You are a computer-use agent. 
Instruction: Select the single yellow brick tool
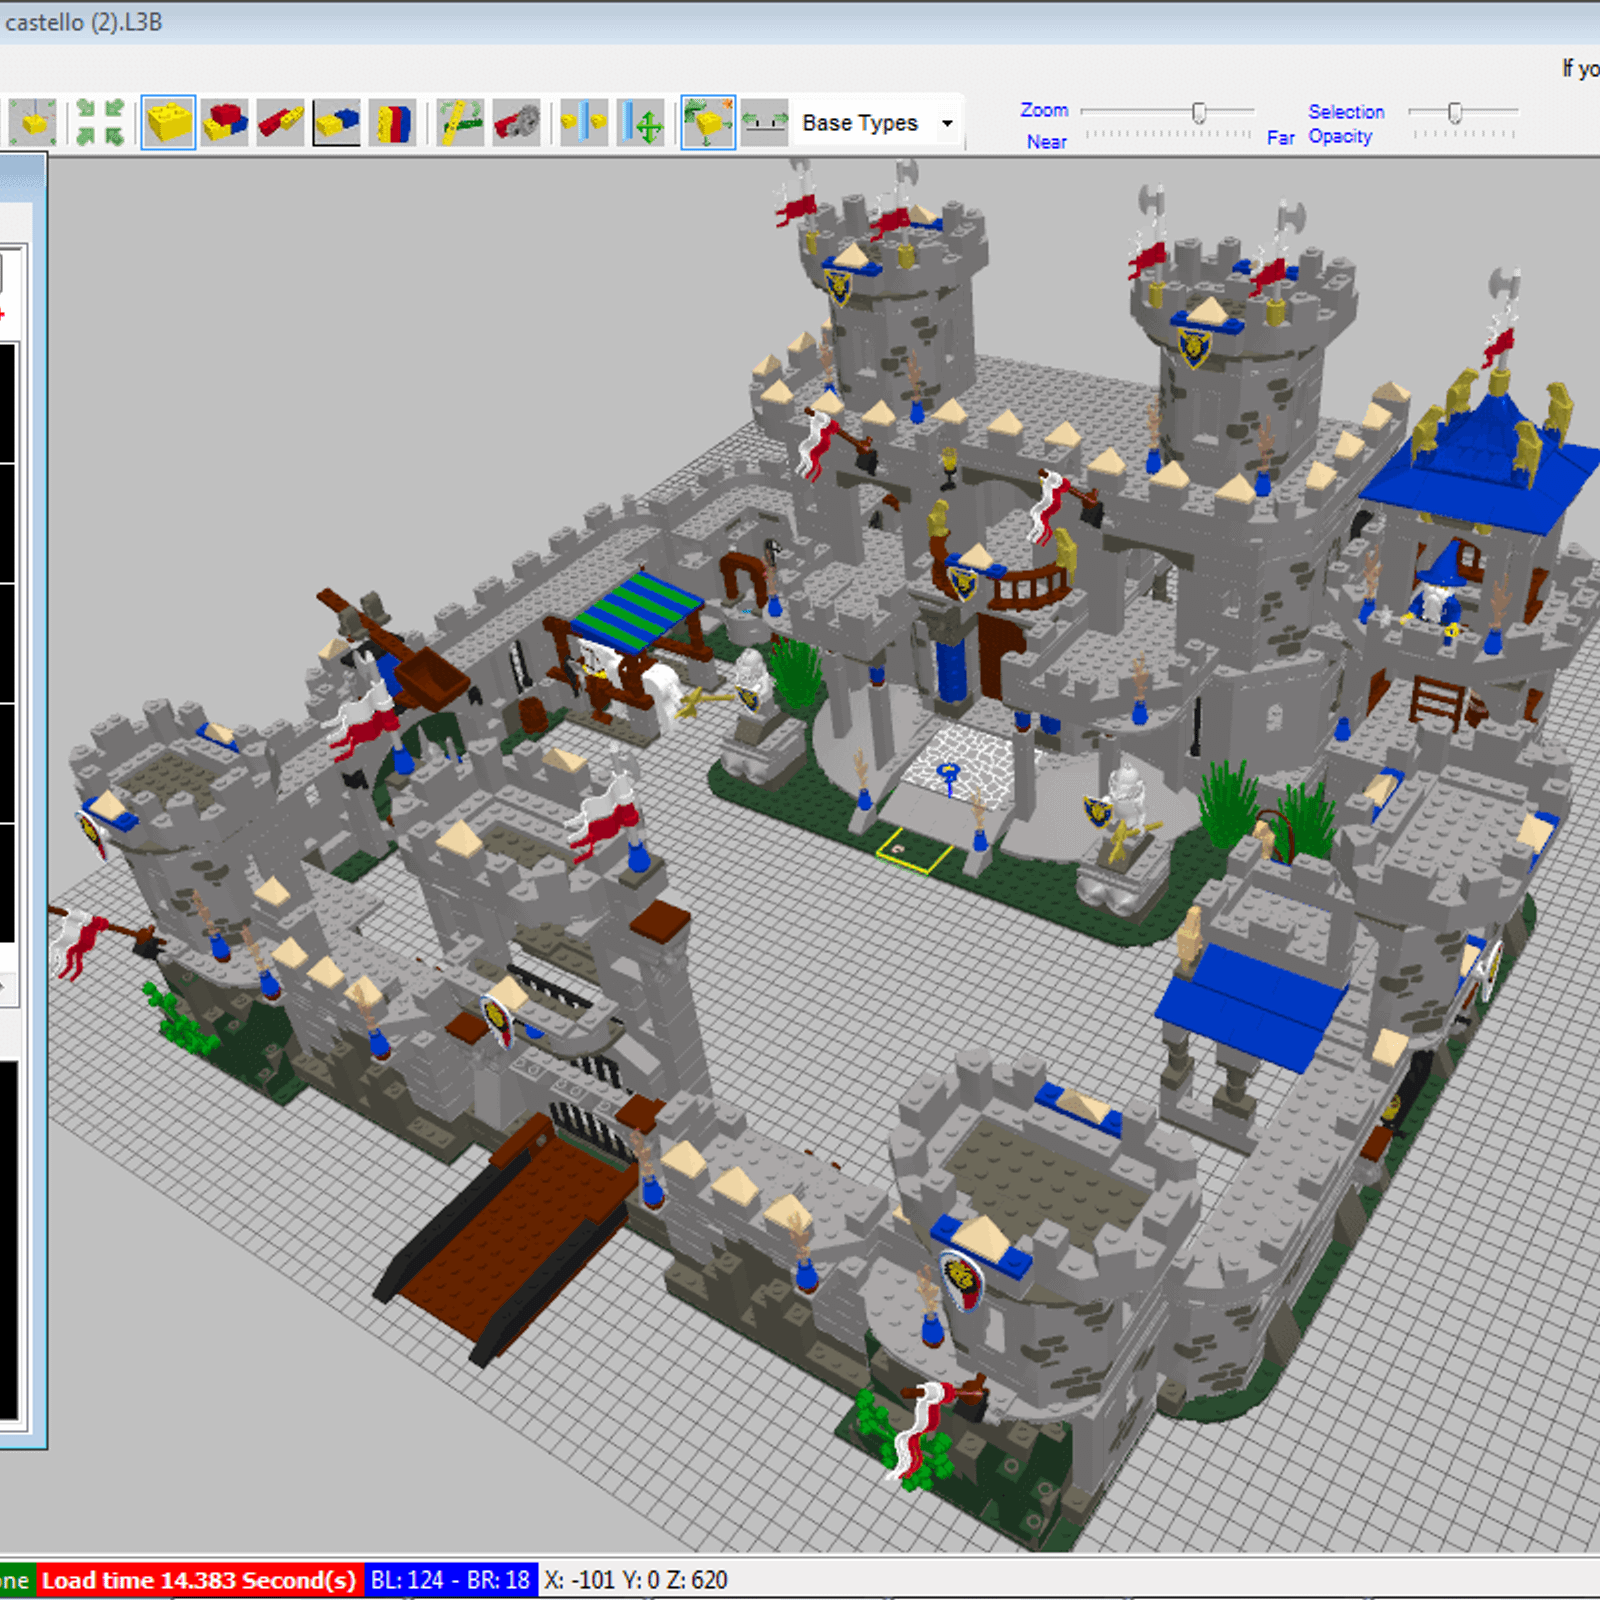coord(168,123)
